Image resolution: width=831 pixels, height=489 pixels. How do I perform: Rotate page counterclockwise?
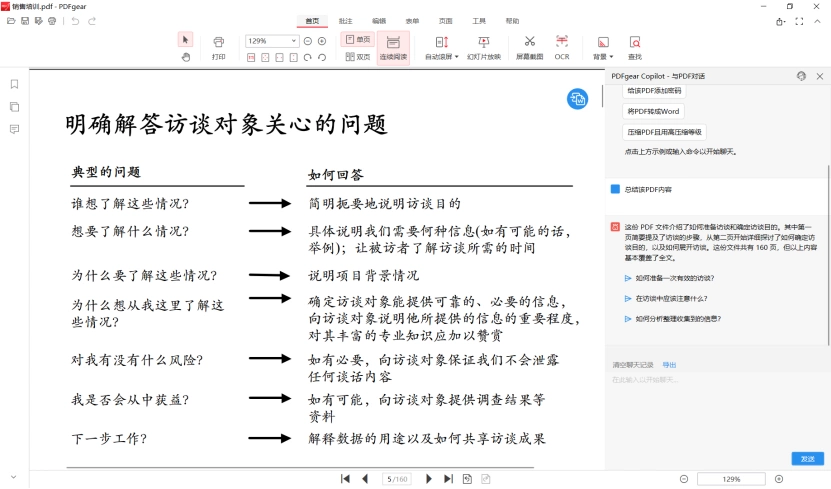tap(322, 57)
